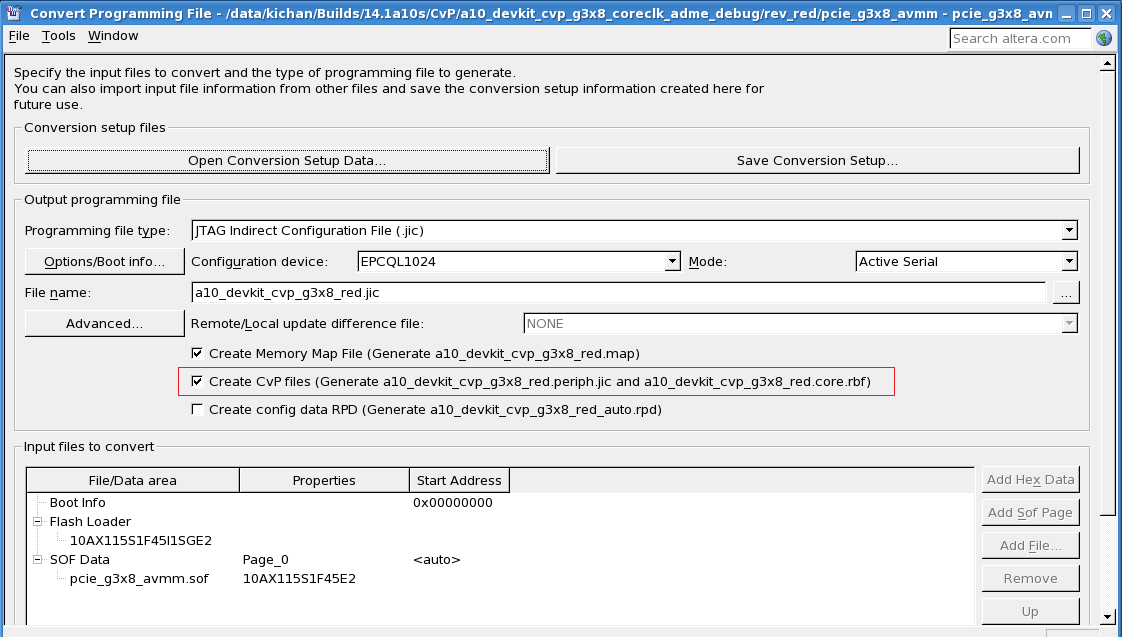
Task: Click the scroll up arrow of the vertical scrollbar
Action: [x=1107, y=64]
